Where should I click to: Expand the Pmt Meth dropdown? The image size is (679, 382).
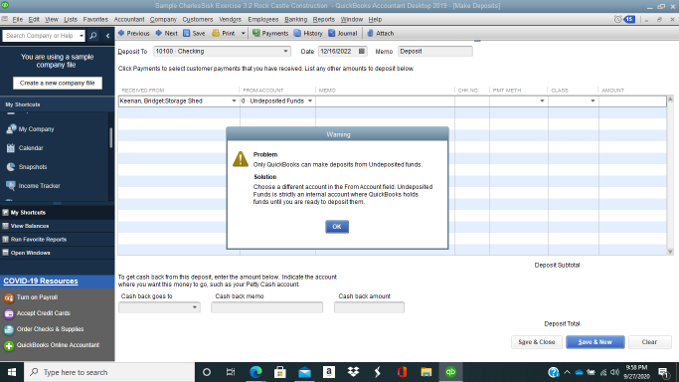click(x=542, y=101)
